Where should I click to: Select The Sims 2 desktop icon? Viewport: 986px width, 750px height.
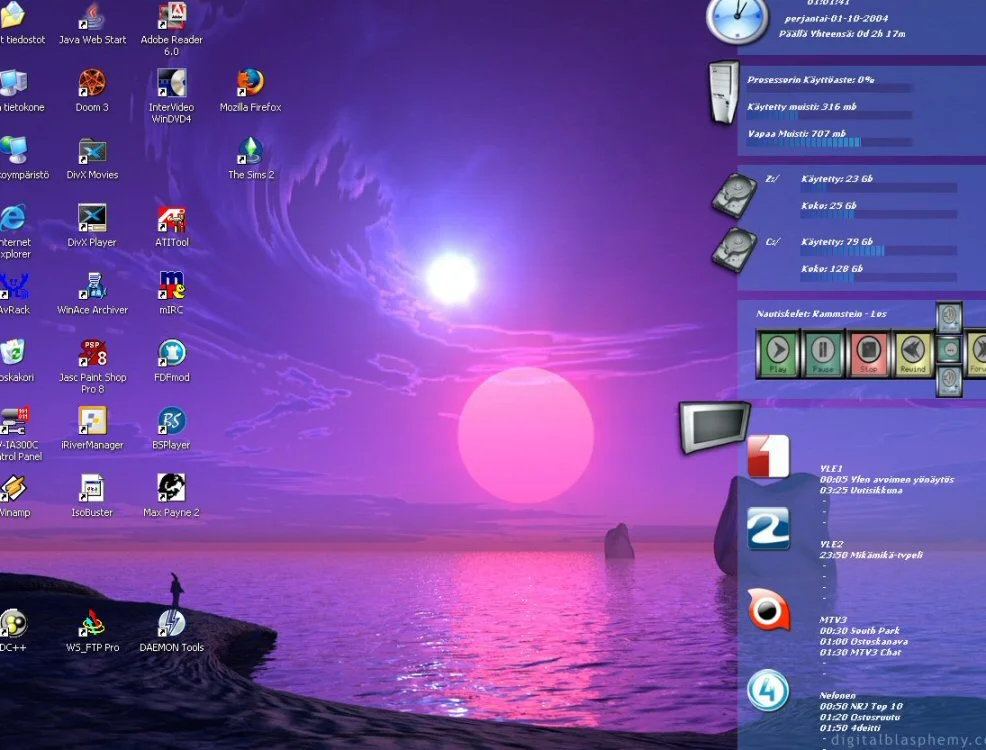[250, 150]
